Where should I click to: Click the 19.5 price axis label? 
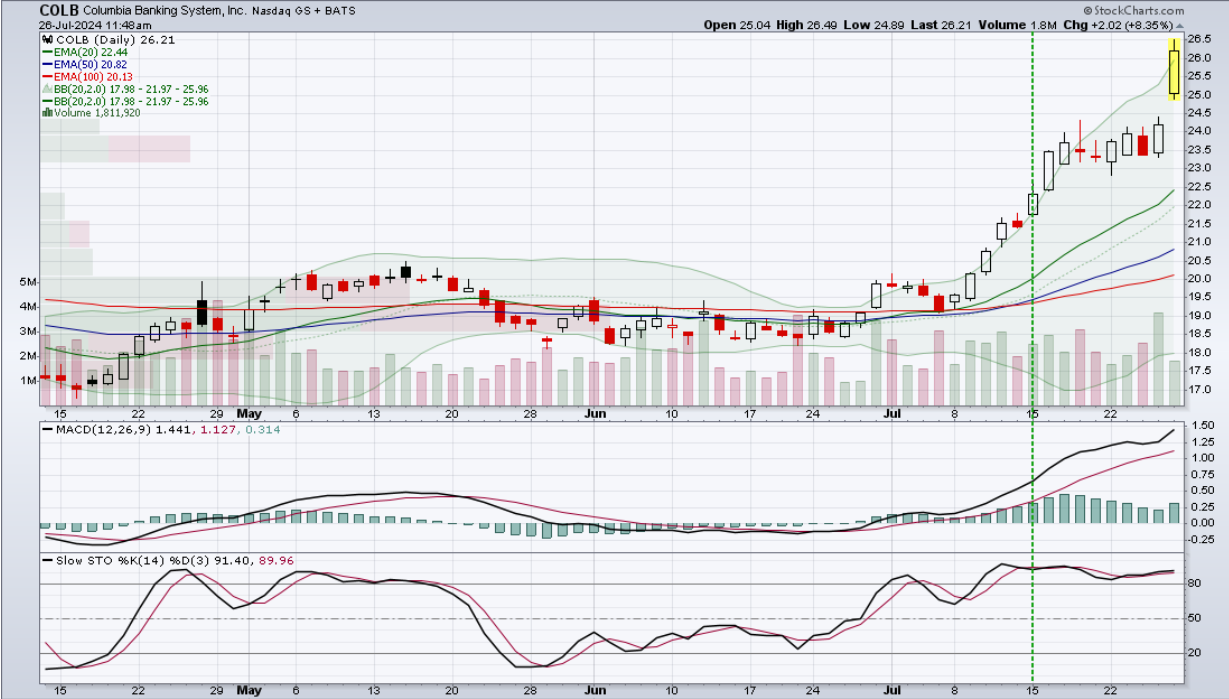[x=1201, y=298]
